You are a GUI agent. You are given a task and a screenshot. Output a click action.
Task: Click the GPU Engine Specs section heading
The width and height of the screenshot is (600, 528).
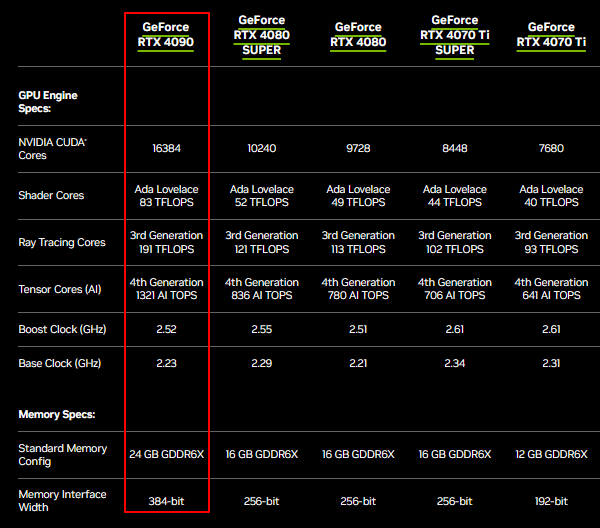tap(48, 102)
